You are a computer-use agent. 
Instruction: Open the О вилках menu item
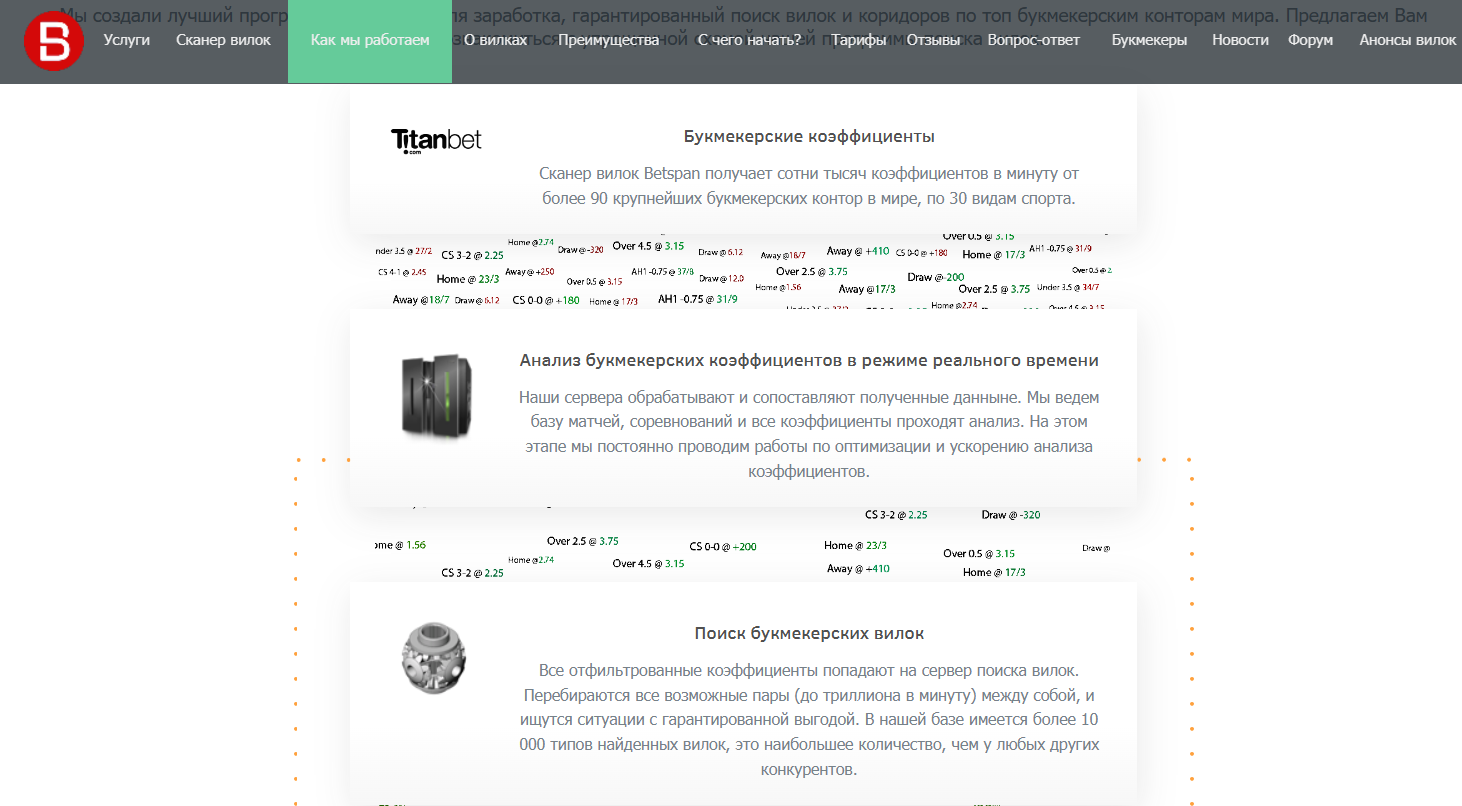coord(496,40)
